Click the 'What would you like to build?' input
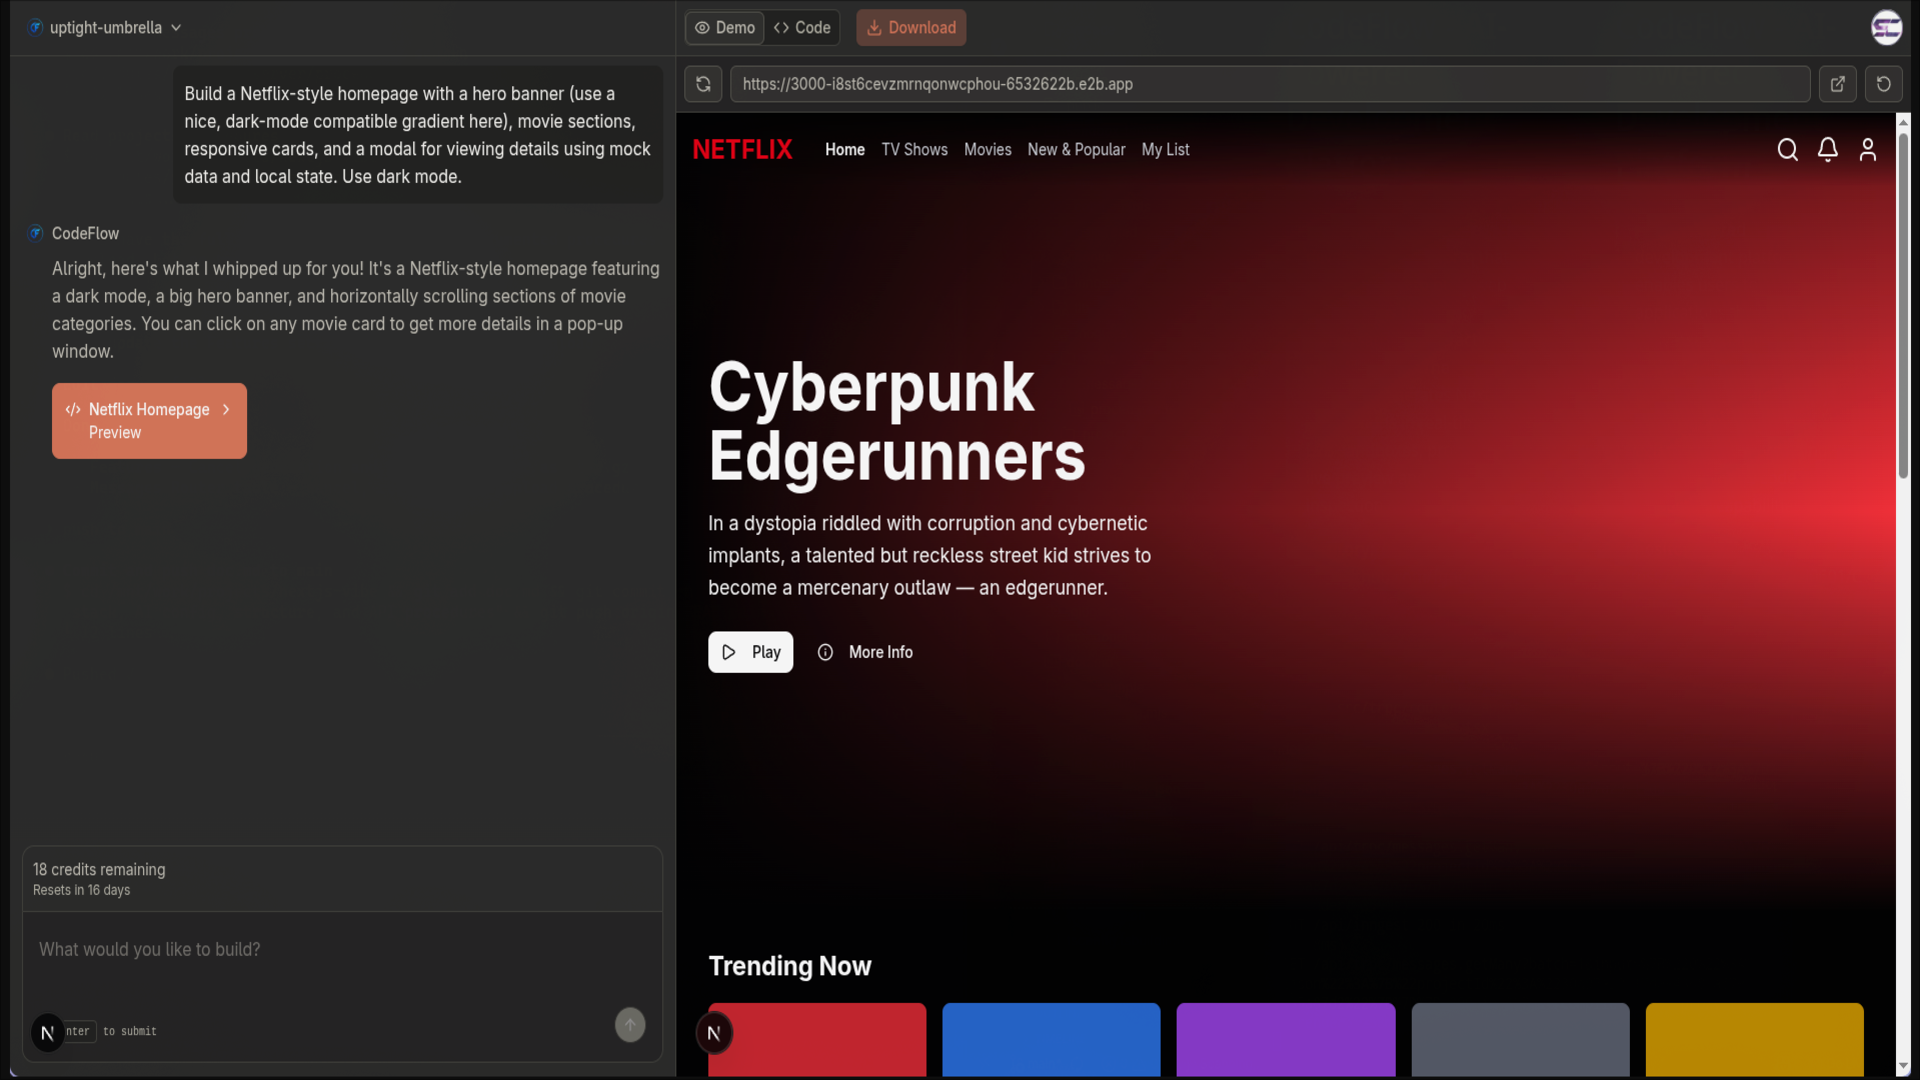This screenshot has width=1920, height=1080. pos(342,950)
